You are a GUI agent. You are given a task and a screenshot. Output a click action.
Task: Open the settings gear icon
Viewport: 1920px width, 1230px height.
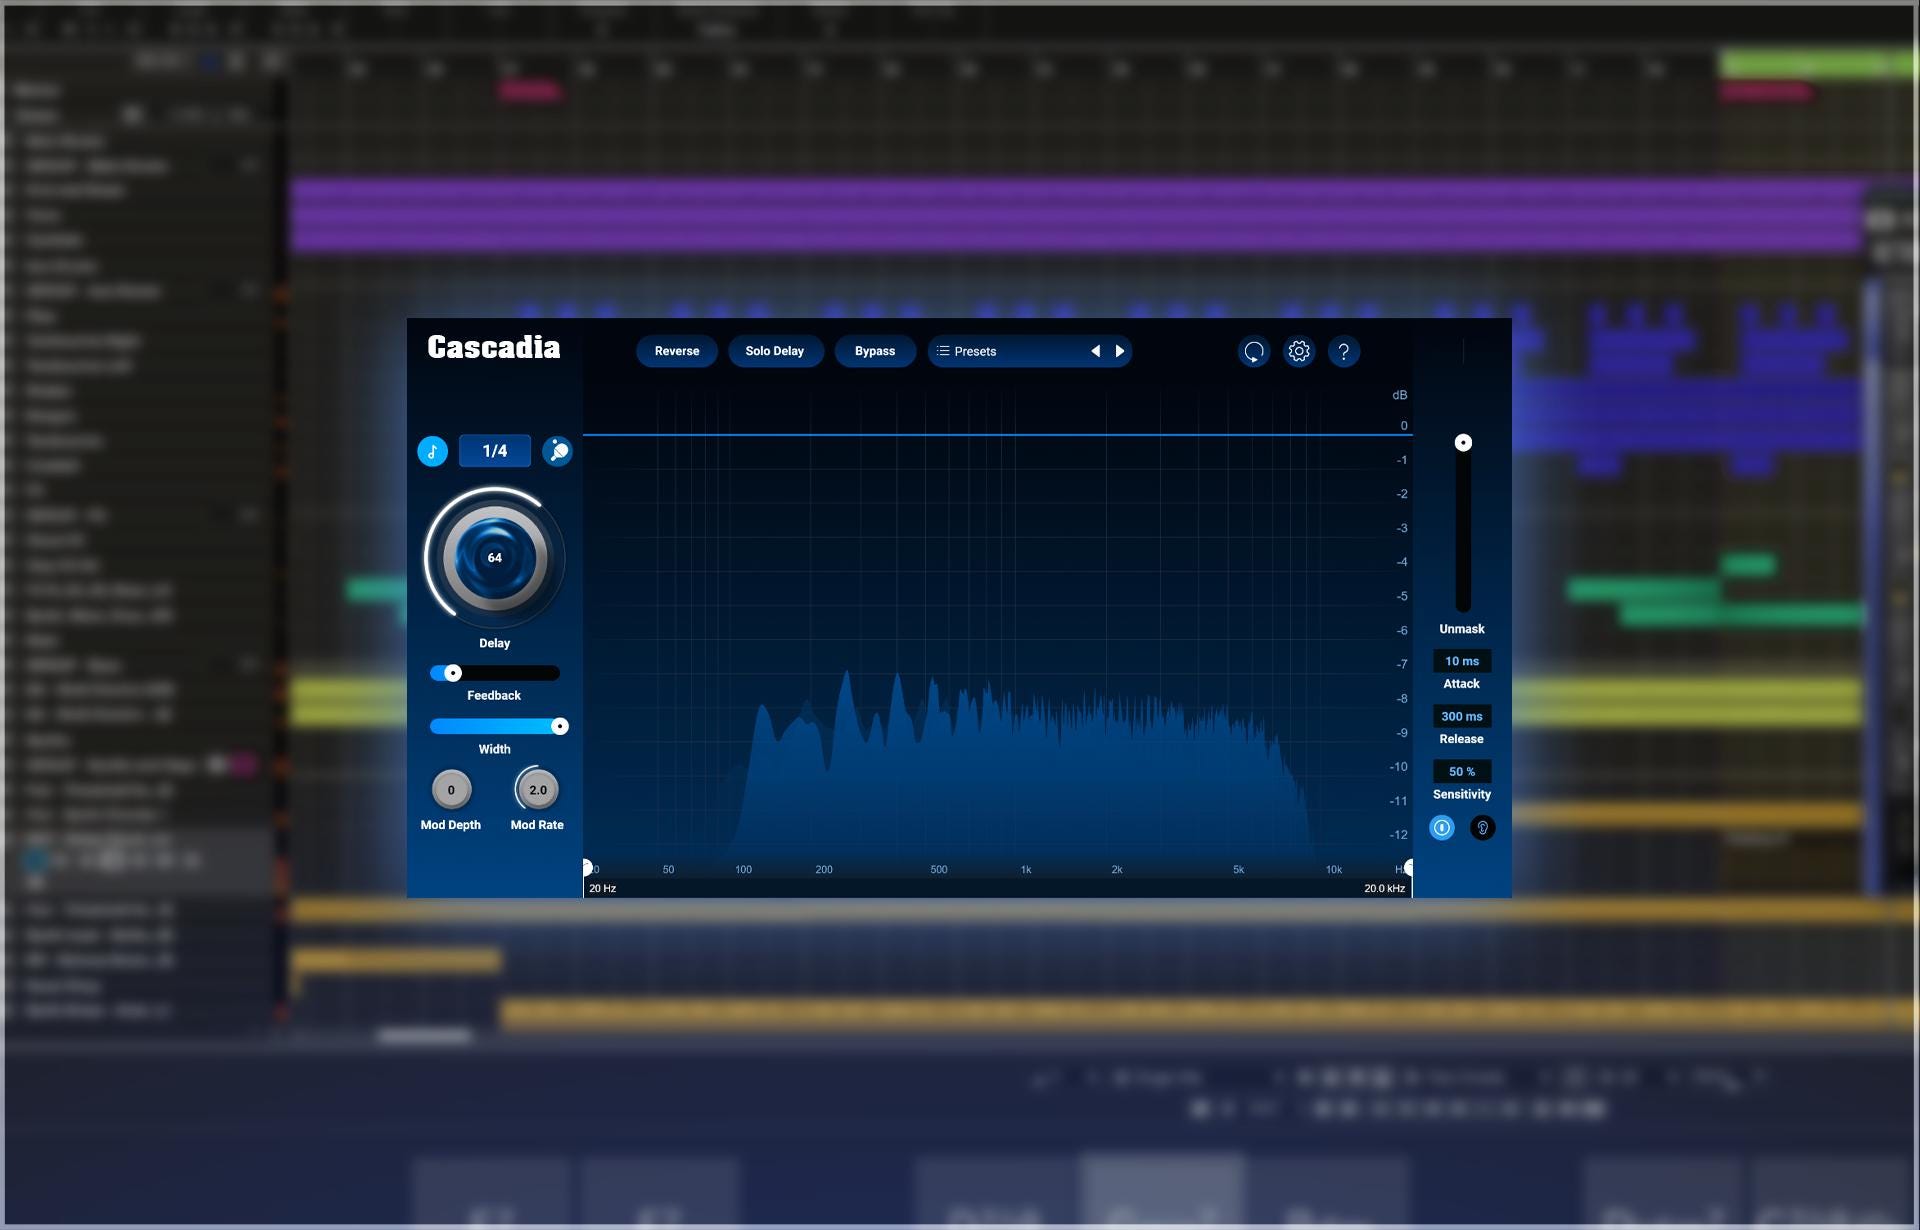pos(1299,352)
